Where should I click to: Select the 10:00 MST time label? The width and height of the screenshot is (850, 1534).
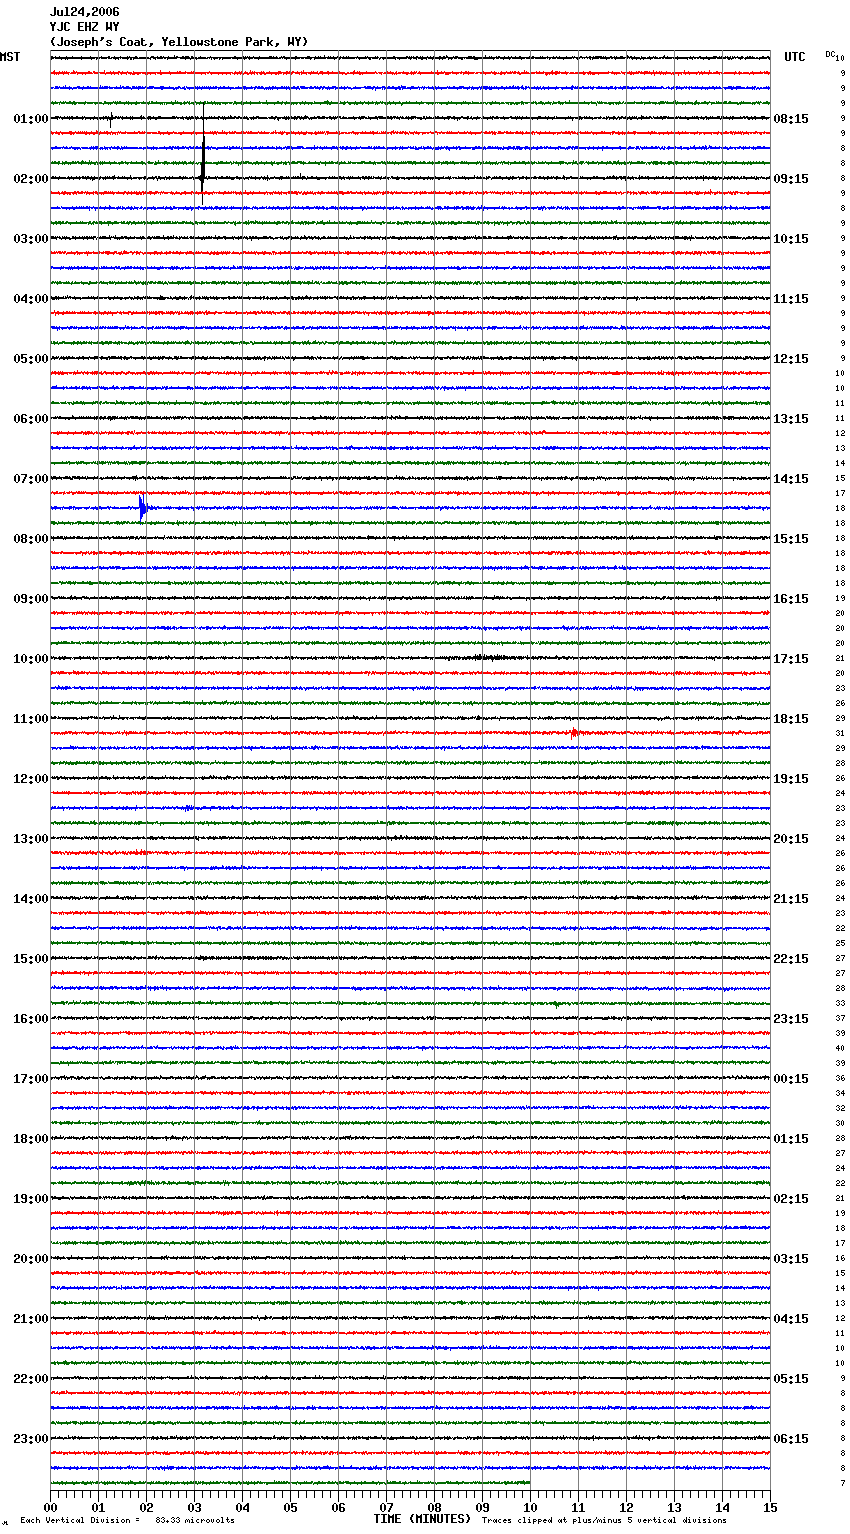tap(31, 659)
